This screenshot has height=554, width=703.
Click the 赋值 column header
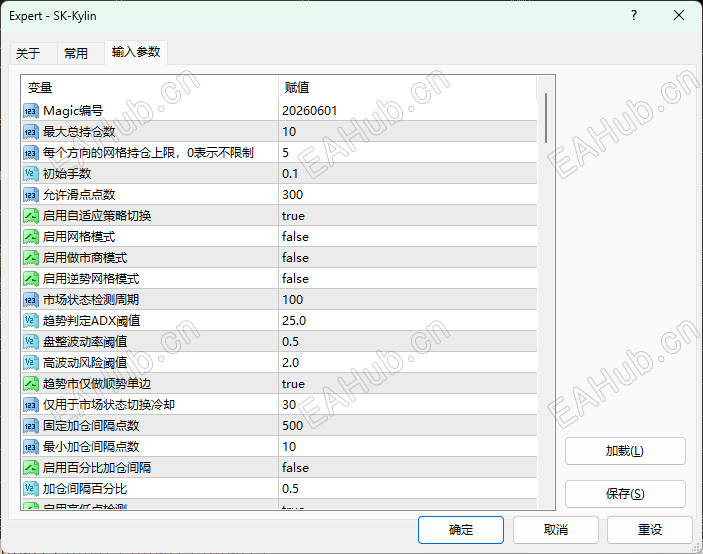408,88
